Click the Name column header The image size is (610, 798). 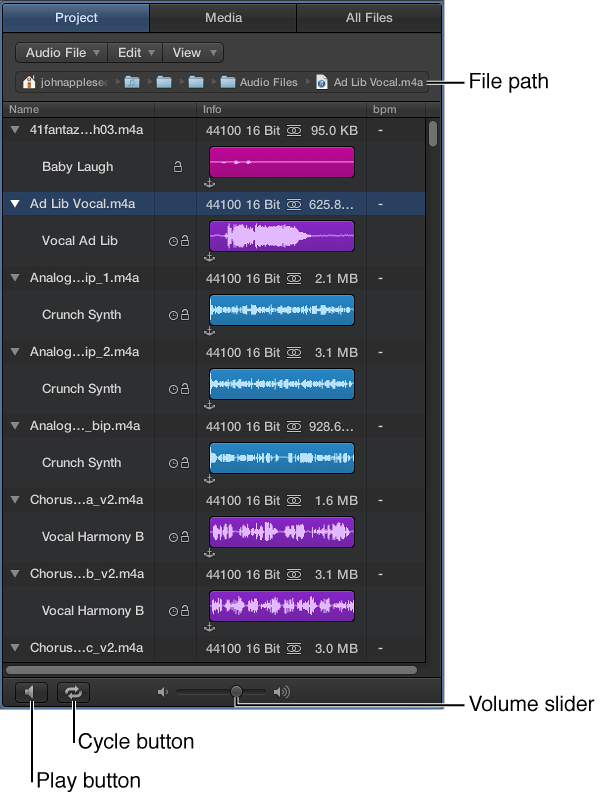(78, 109)
